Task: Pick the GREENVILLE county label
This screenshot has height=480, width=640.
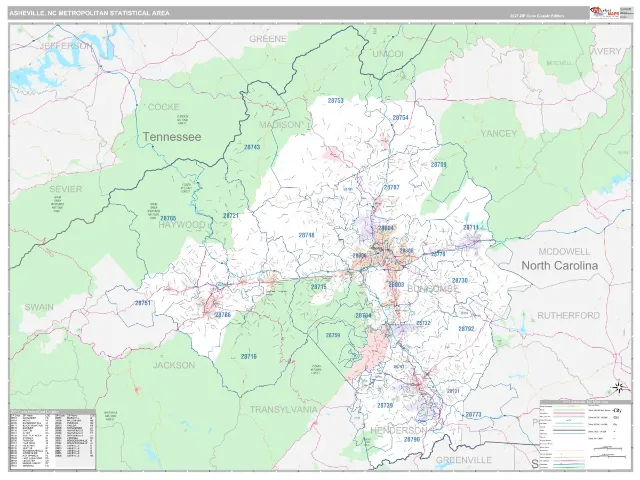Action: pyautogui.click(x=464, y=460)
